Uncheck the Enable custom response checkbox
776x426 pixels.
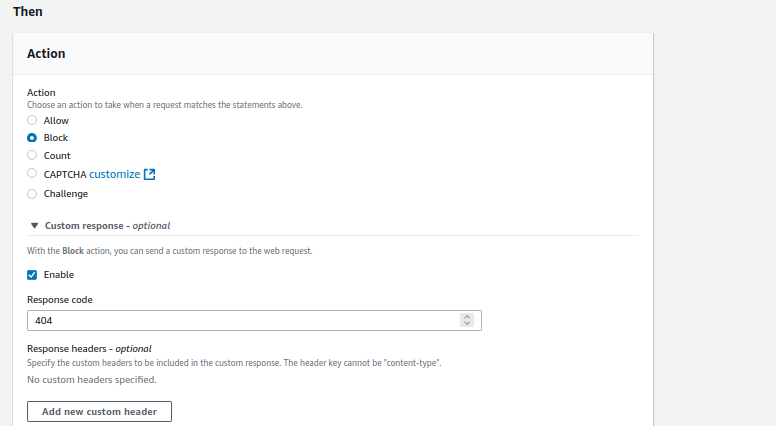(32, 275)
